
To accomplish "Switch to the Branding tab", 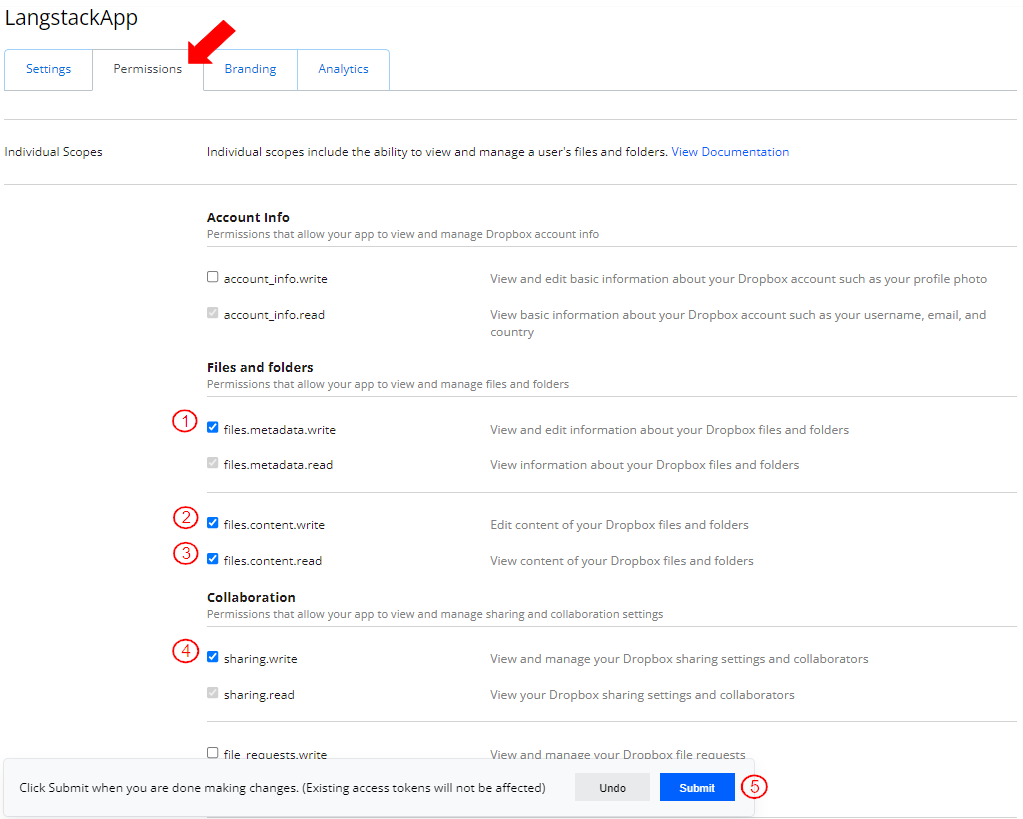I will [x=250, y=70].
